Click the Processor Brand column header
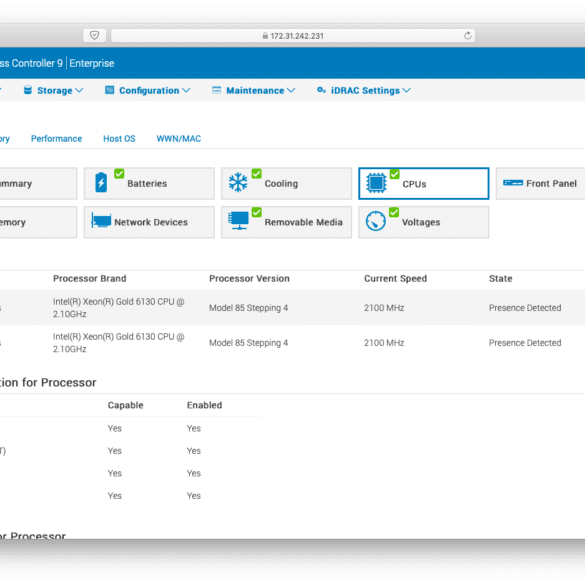The width and height of the screenshot is (585, 585). [x=90, y=278]
